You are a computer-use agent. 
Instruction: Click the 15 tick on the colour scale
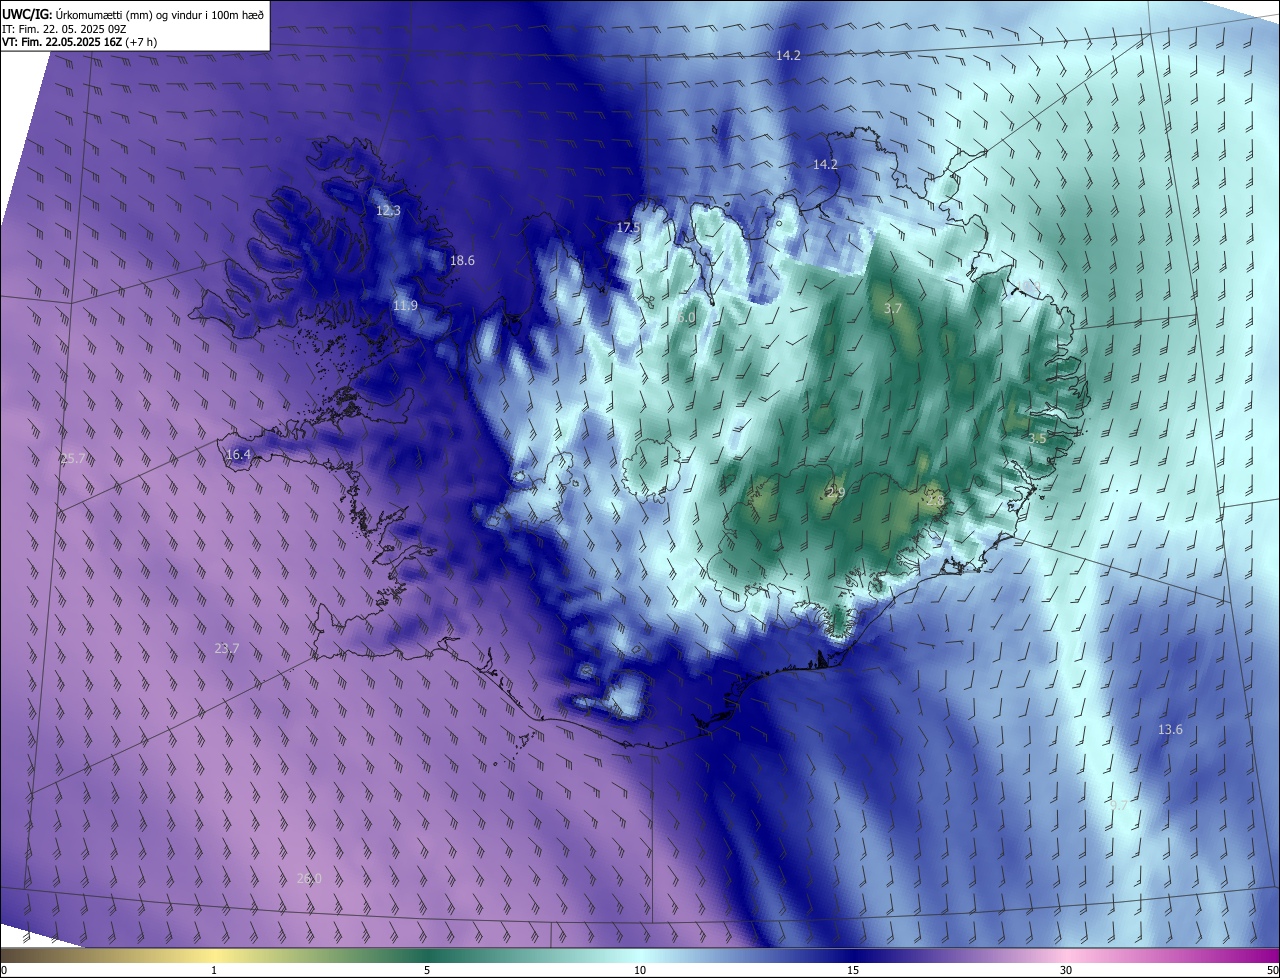click(x=853, y=970)
